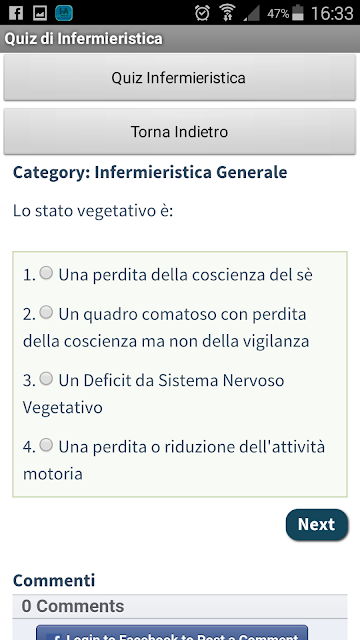Tap the image notification icon in status bar

point(40,13)
